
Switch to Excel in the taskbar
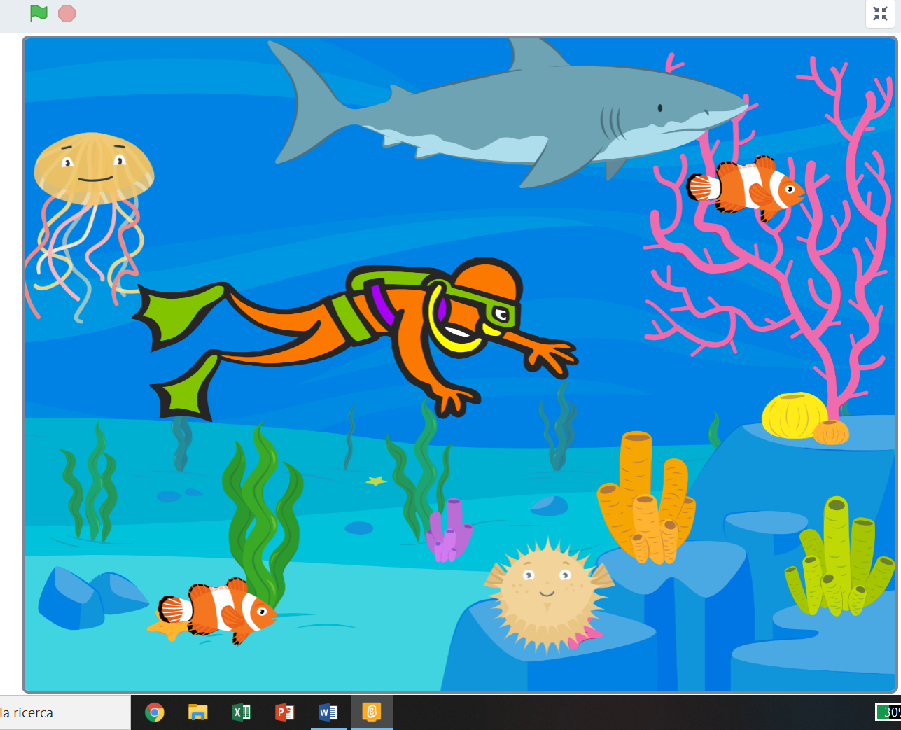point(241,712)
